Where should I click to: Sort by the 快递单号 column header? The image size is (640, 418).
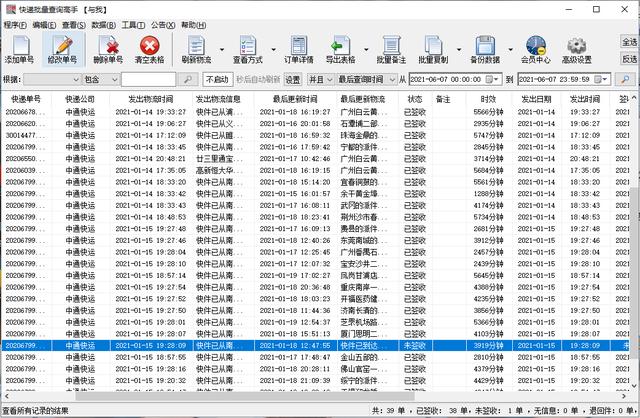pyautogui.click(x=26, y=99)
